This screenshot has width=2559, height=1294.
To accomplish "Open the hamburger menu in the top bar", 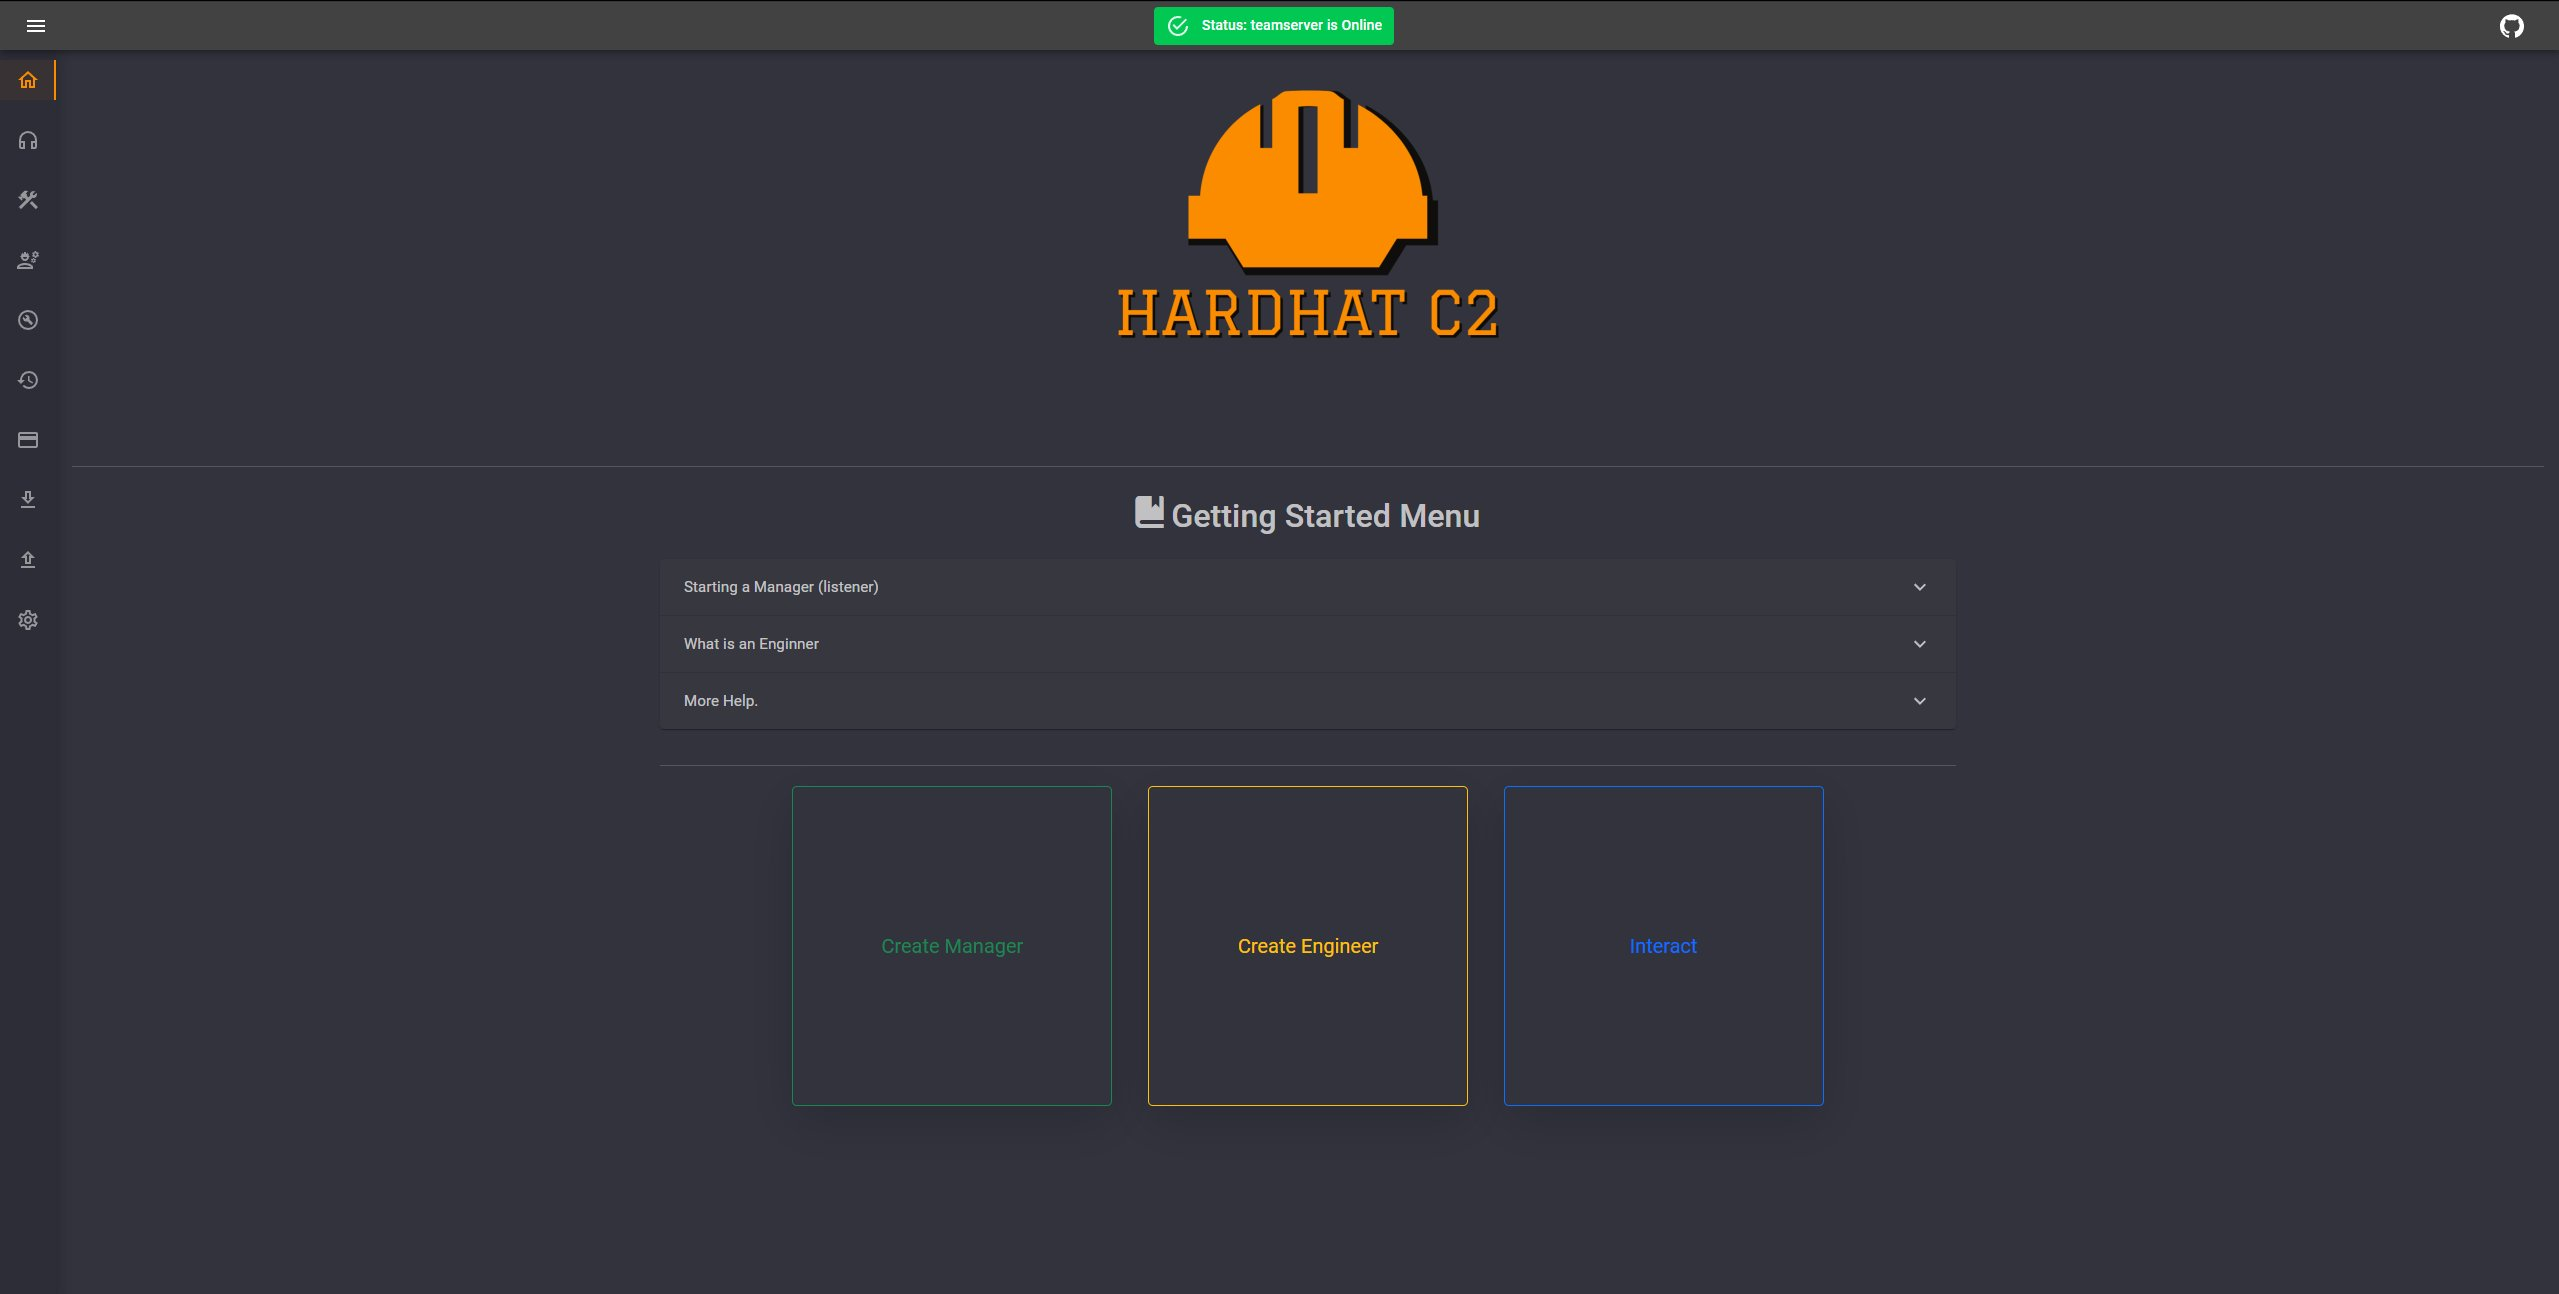I will coord(36,26).
